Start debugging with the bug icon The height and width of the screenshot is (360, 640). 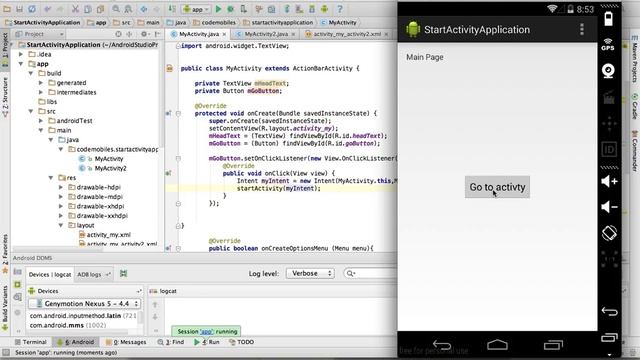pos(231,9)
